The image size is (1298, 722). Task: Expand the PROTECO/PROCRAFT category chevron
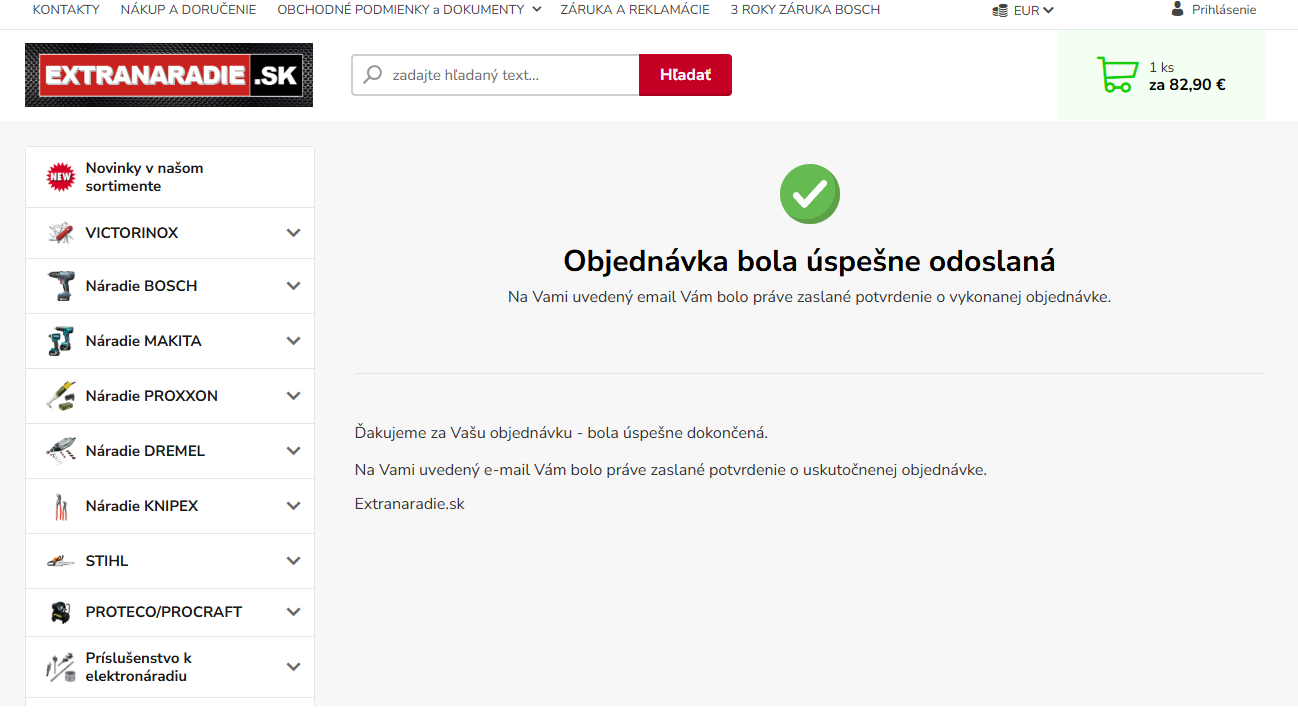[293, 612]
